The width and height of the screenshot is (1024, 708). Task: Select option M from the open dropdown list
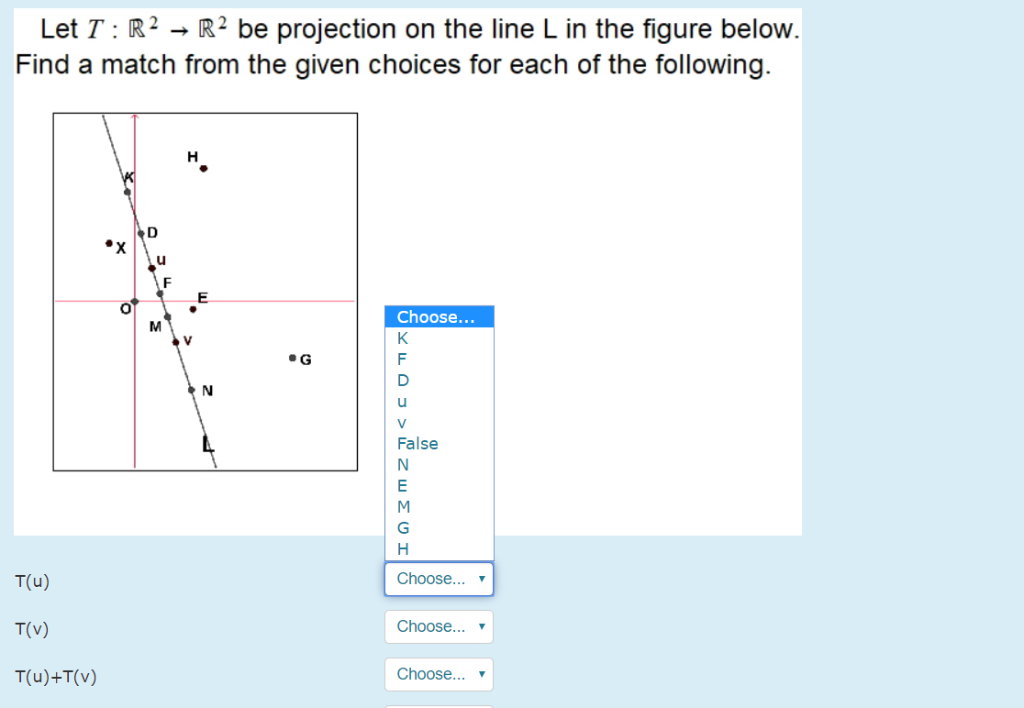(402, 506)
